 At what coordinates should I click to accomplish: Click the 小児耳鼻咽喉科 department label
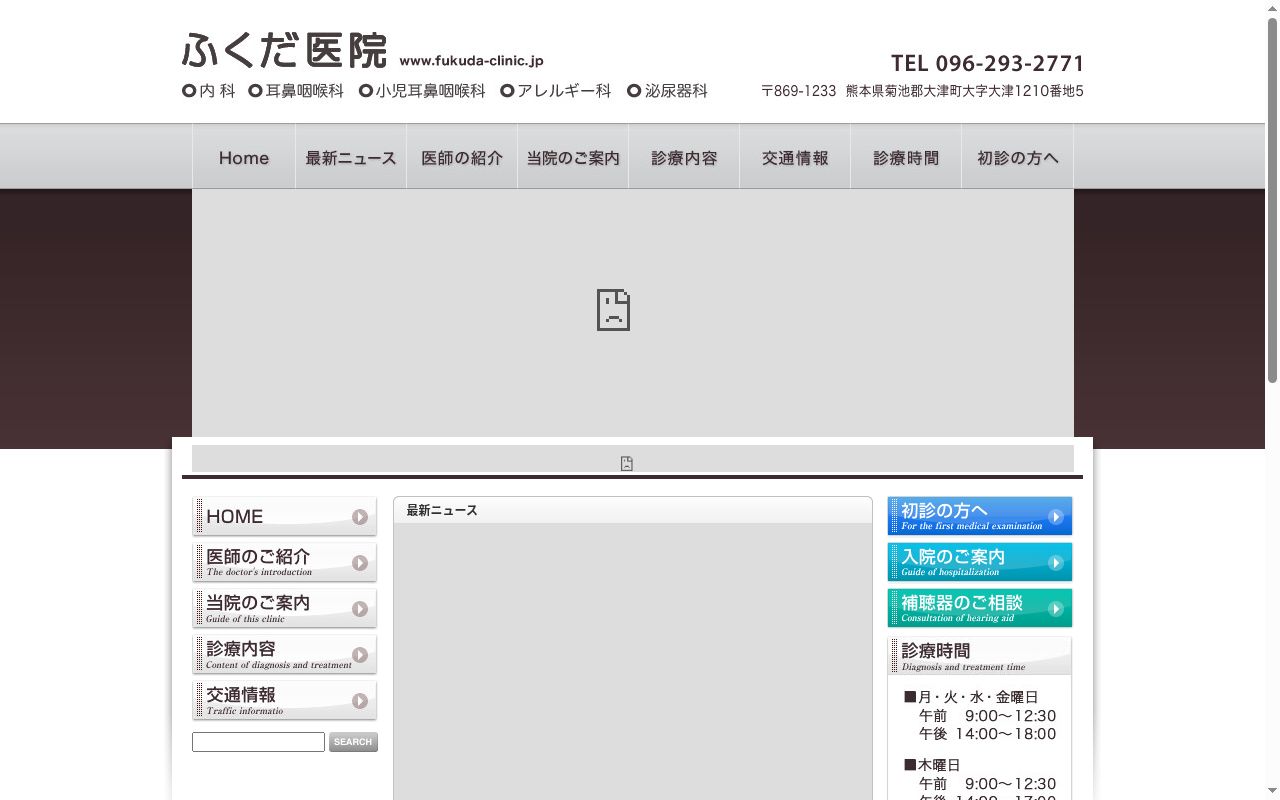(422, 91)
